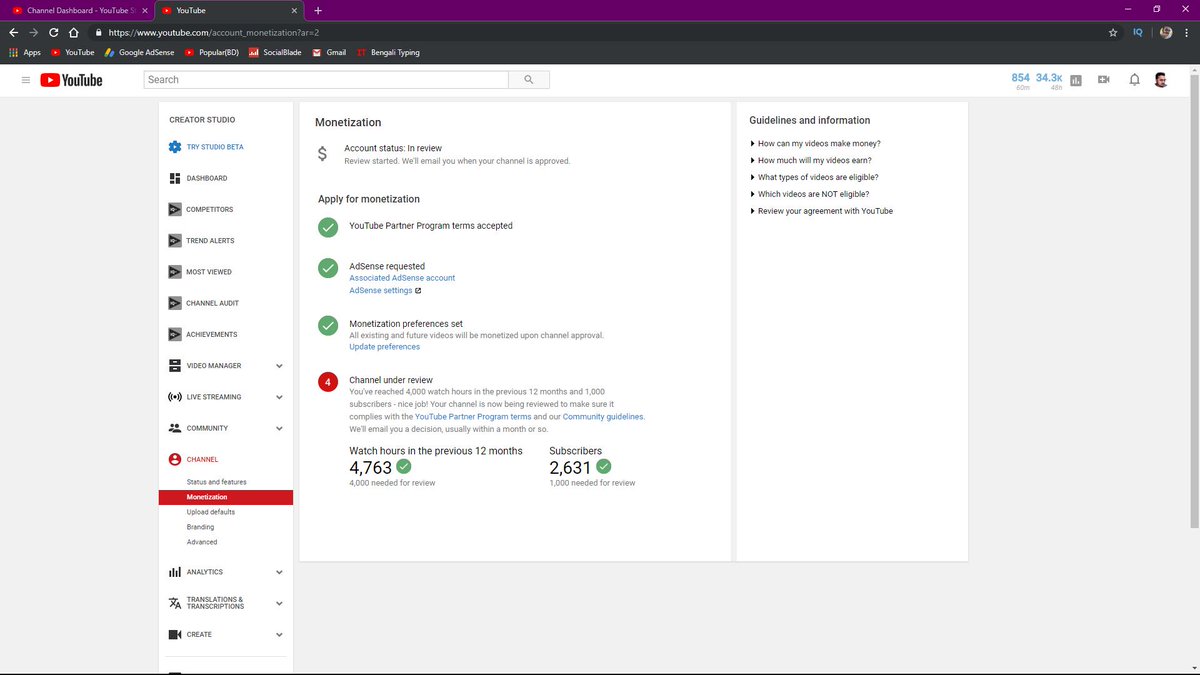The image size is (1200, 675).
Task: Switch to the Channel Dashboard browser tab
Action: (79, 10)
